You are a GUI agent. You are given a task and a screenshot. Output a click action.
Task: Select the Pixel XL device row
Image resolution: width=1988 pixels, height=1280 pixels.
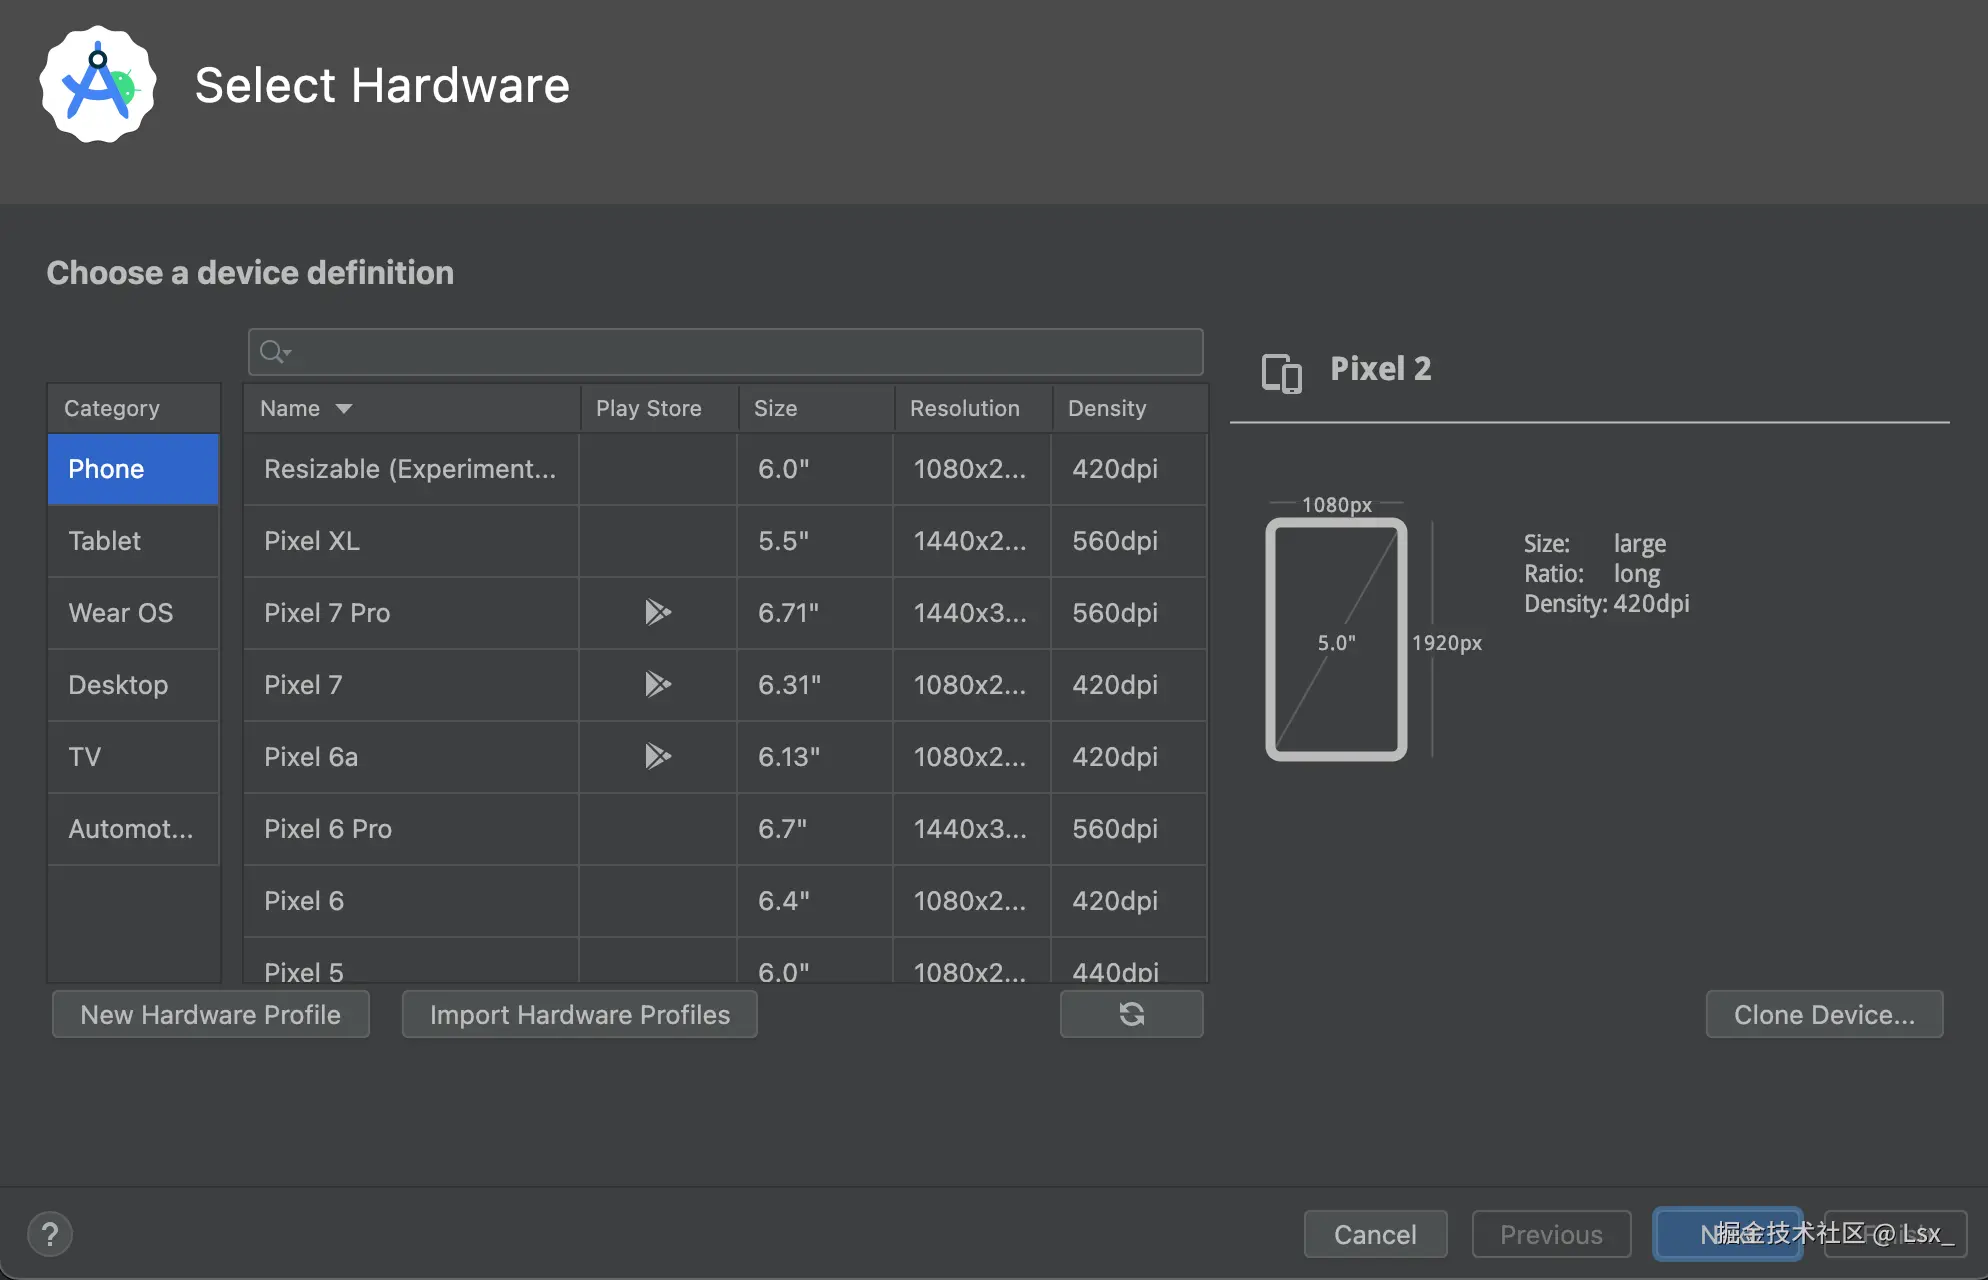tap(410, 541)
